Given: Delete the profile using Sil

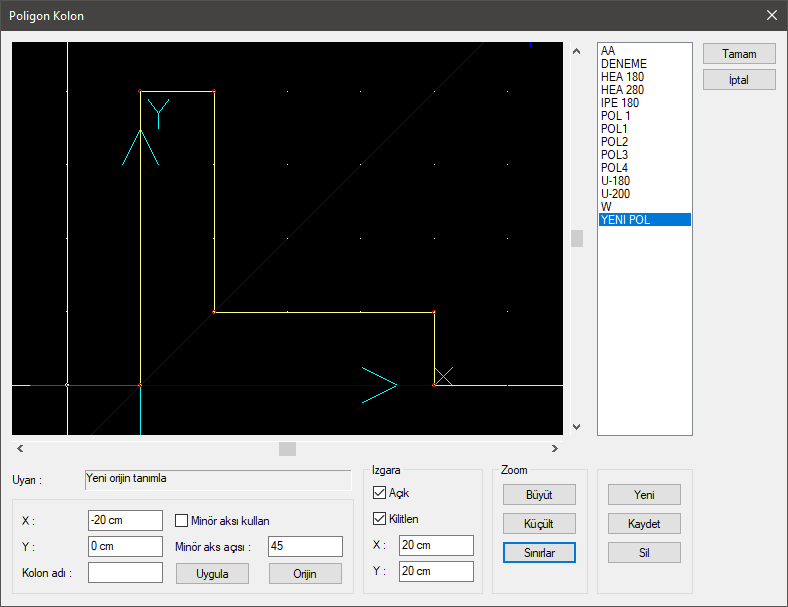Looking at the screenshot, I should click(x=644, y=552).
